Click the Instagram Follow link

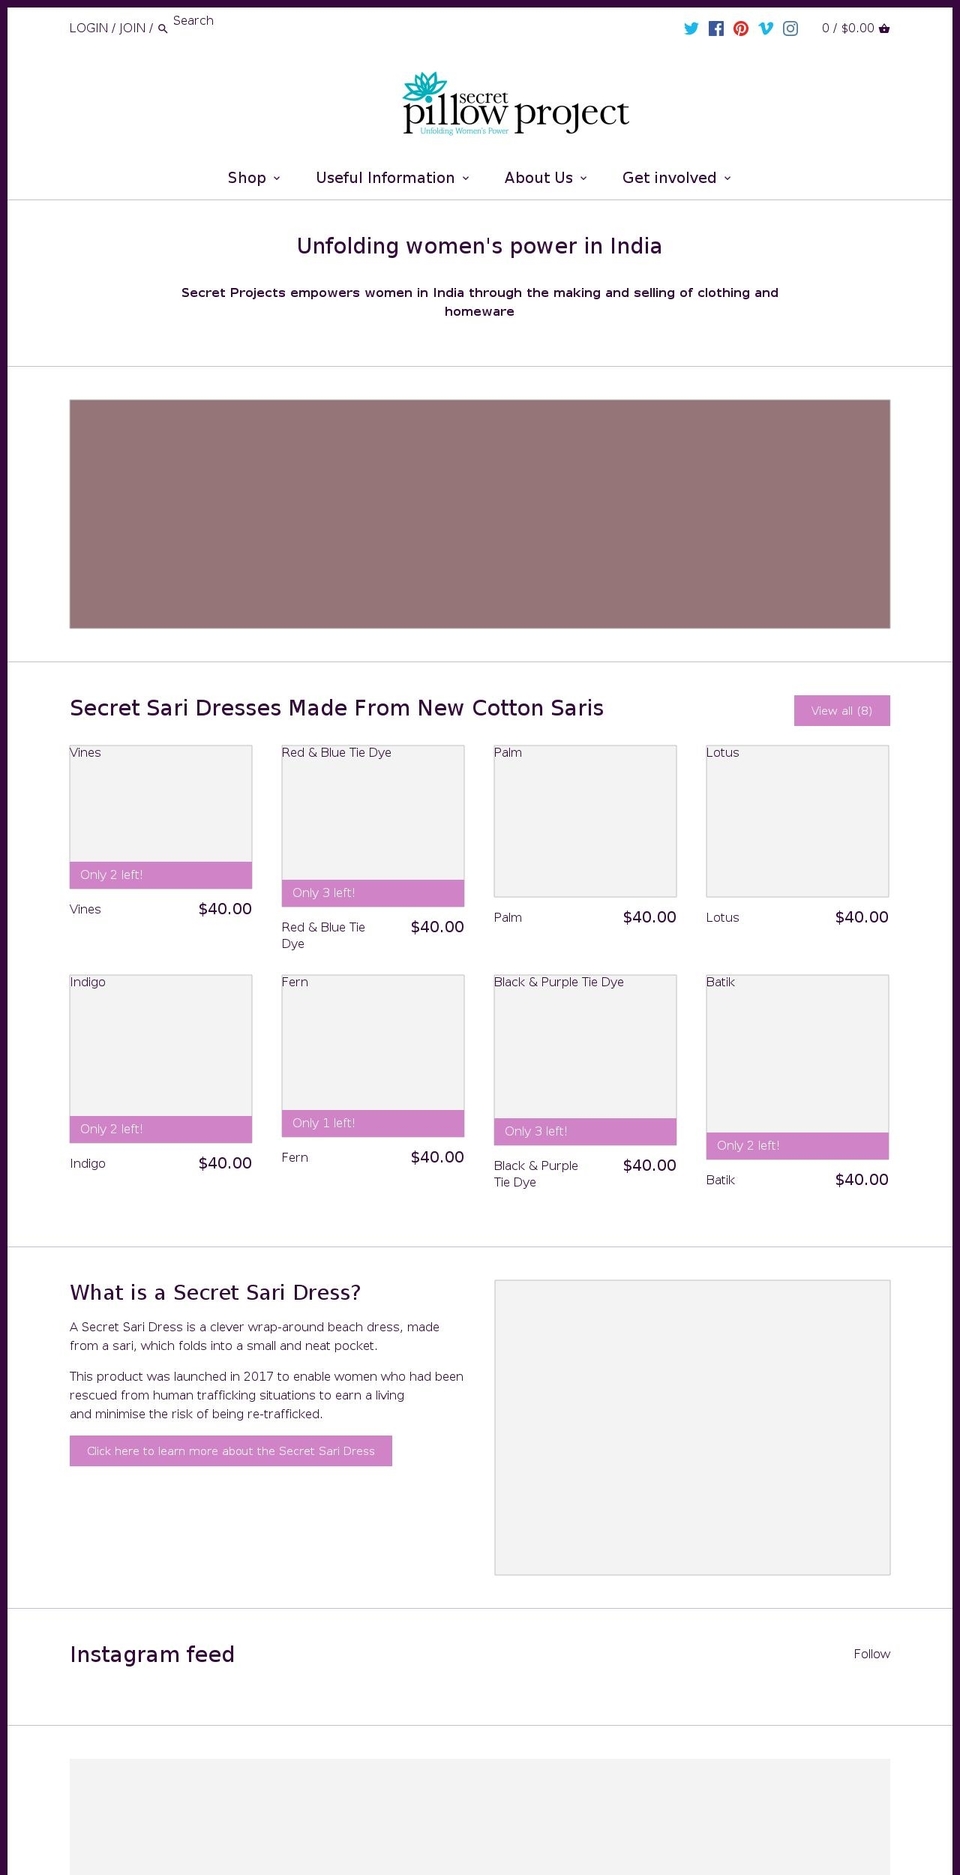tap(872, 1654)
